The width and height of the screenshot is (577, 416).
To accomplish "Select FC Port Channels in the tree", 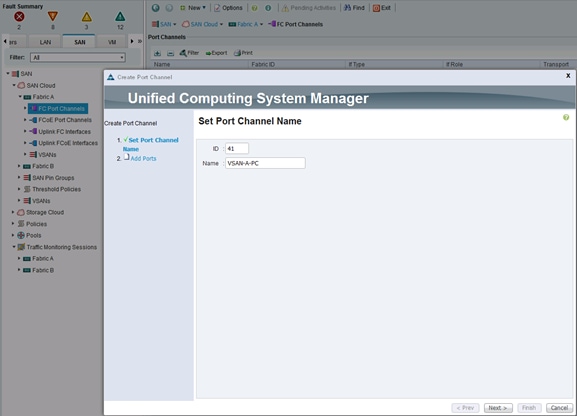I will tap(58, 109).
